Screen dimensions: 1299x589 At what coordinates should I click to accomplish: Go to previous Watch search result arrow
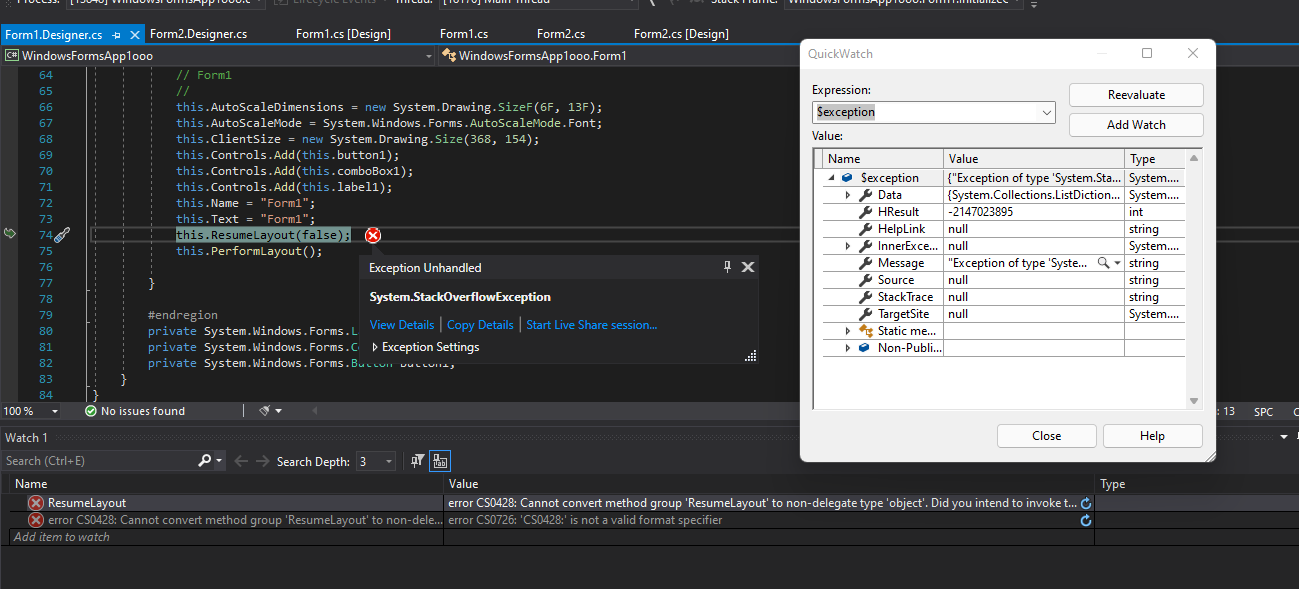(x=240, y=461)
